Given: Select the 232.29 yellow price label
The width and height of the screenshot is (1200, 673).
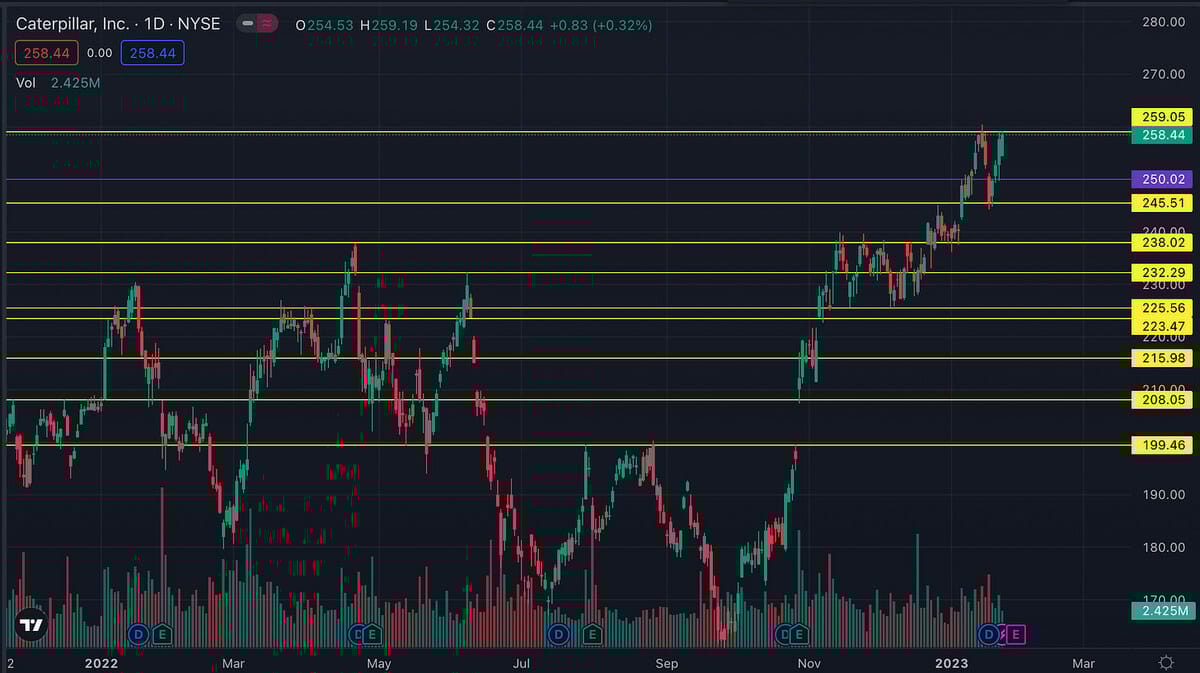Looking at the screenshot, I should [1161, 272].
